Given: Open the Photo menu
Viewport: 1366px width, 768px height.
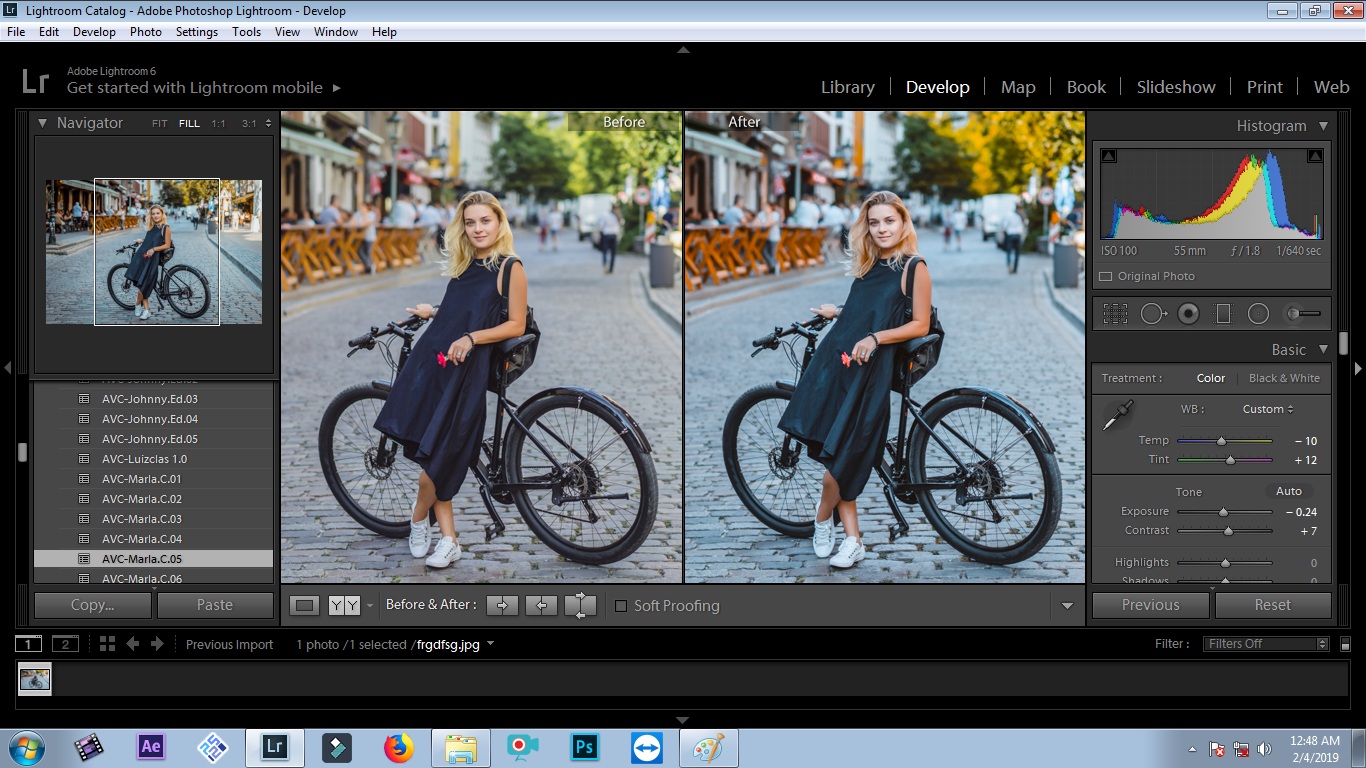Looking at the screenshot, I should click(145, 32).
